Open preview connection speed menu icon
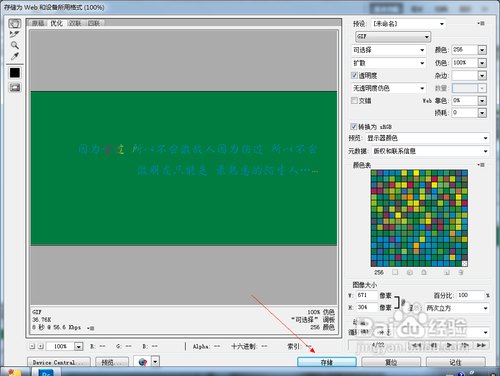Image resolution: width=500 pixels, height=376 pixels. [x=90, y=328]
